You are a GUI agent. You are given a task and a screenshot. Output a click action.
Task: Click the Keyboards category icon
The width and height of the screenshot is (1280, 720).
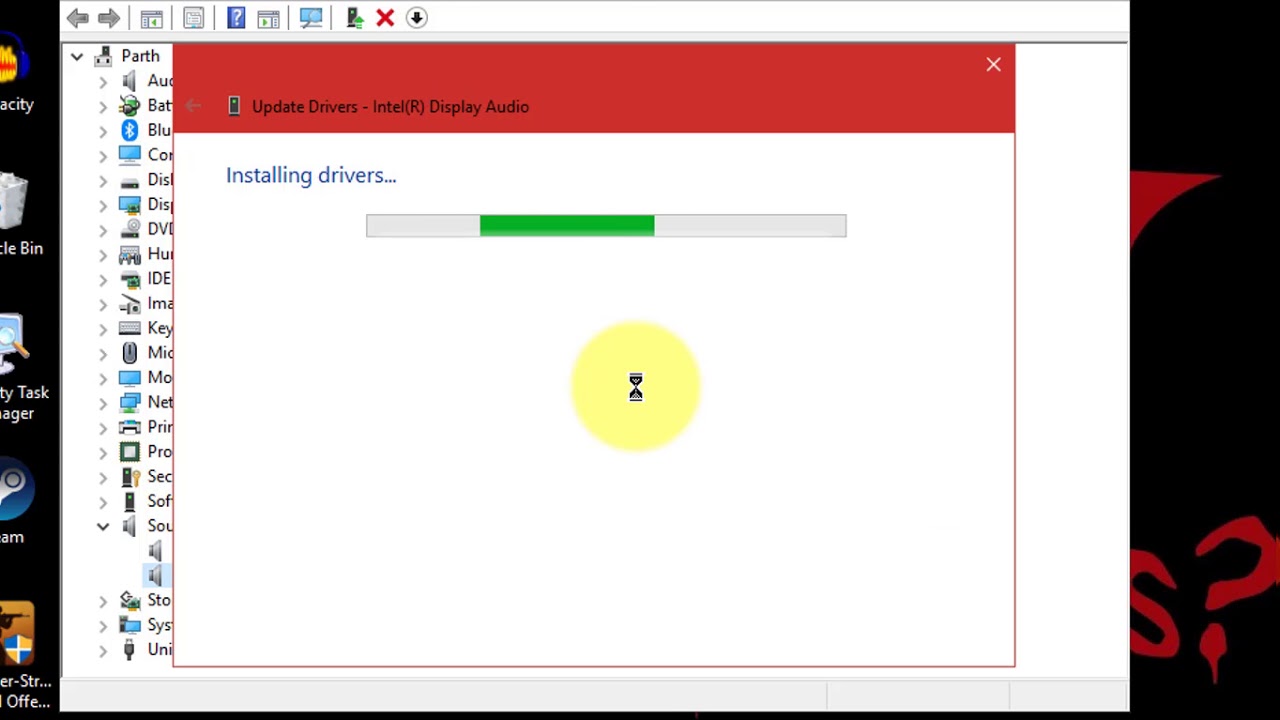point(129,328)
